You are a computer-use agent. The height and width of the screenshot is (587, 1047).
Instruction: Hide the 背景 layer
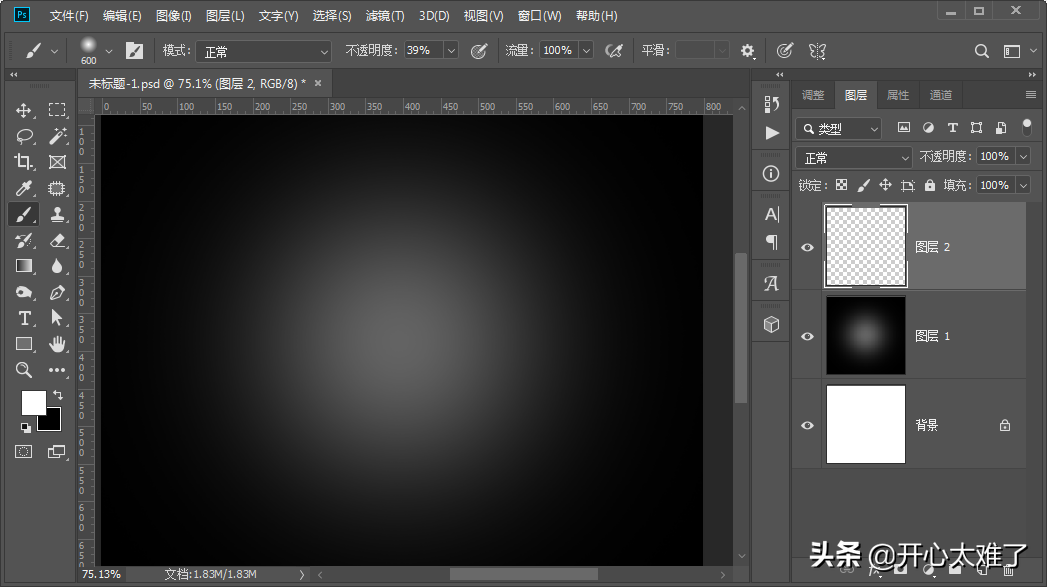tap(808, 425)
